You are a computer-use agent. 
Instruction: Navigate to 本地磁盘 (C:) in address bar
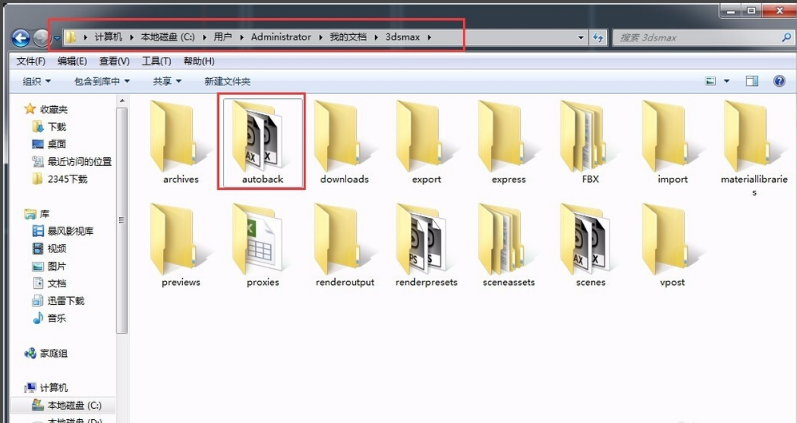click(167, 37)
